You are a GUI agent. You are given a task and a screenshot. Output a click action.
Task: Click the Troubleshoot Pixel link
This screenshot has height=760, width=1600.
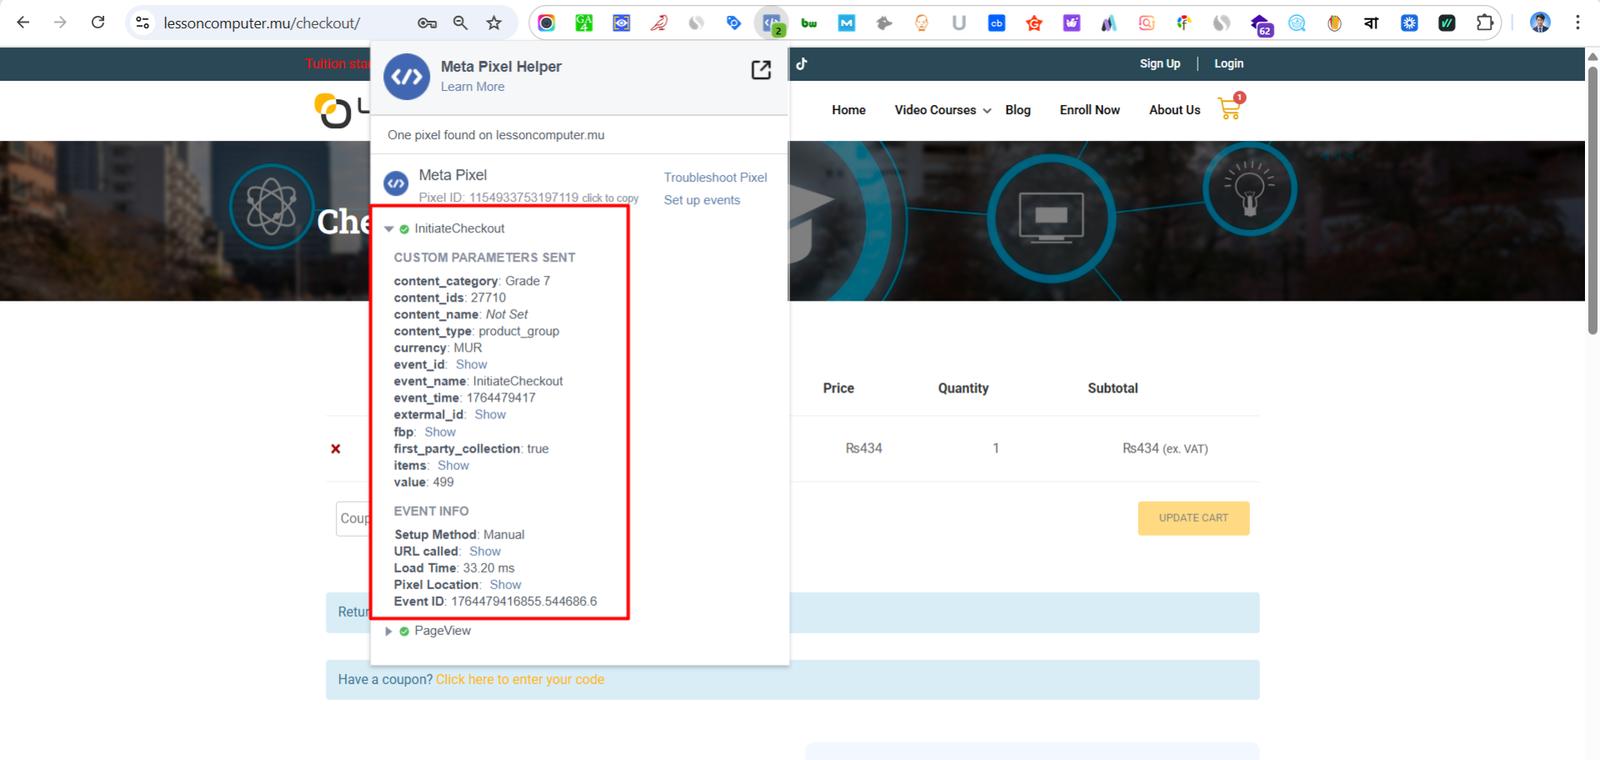pos(715,177)
